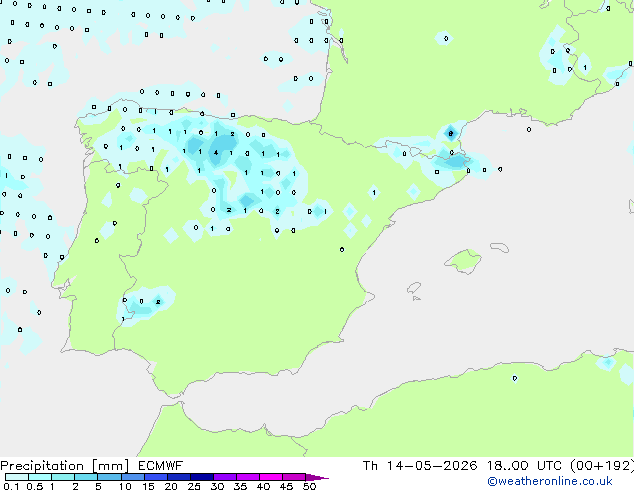Image resolution: width=634 pixels, height=490 pixels.
Task: Select the 5–10 mm light blue swatch
Action: point(109,477)
